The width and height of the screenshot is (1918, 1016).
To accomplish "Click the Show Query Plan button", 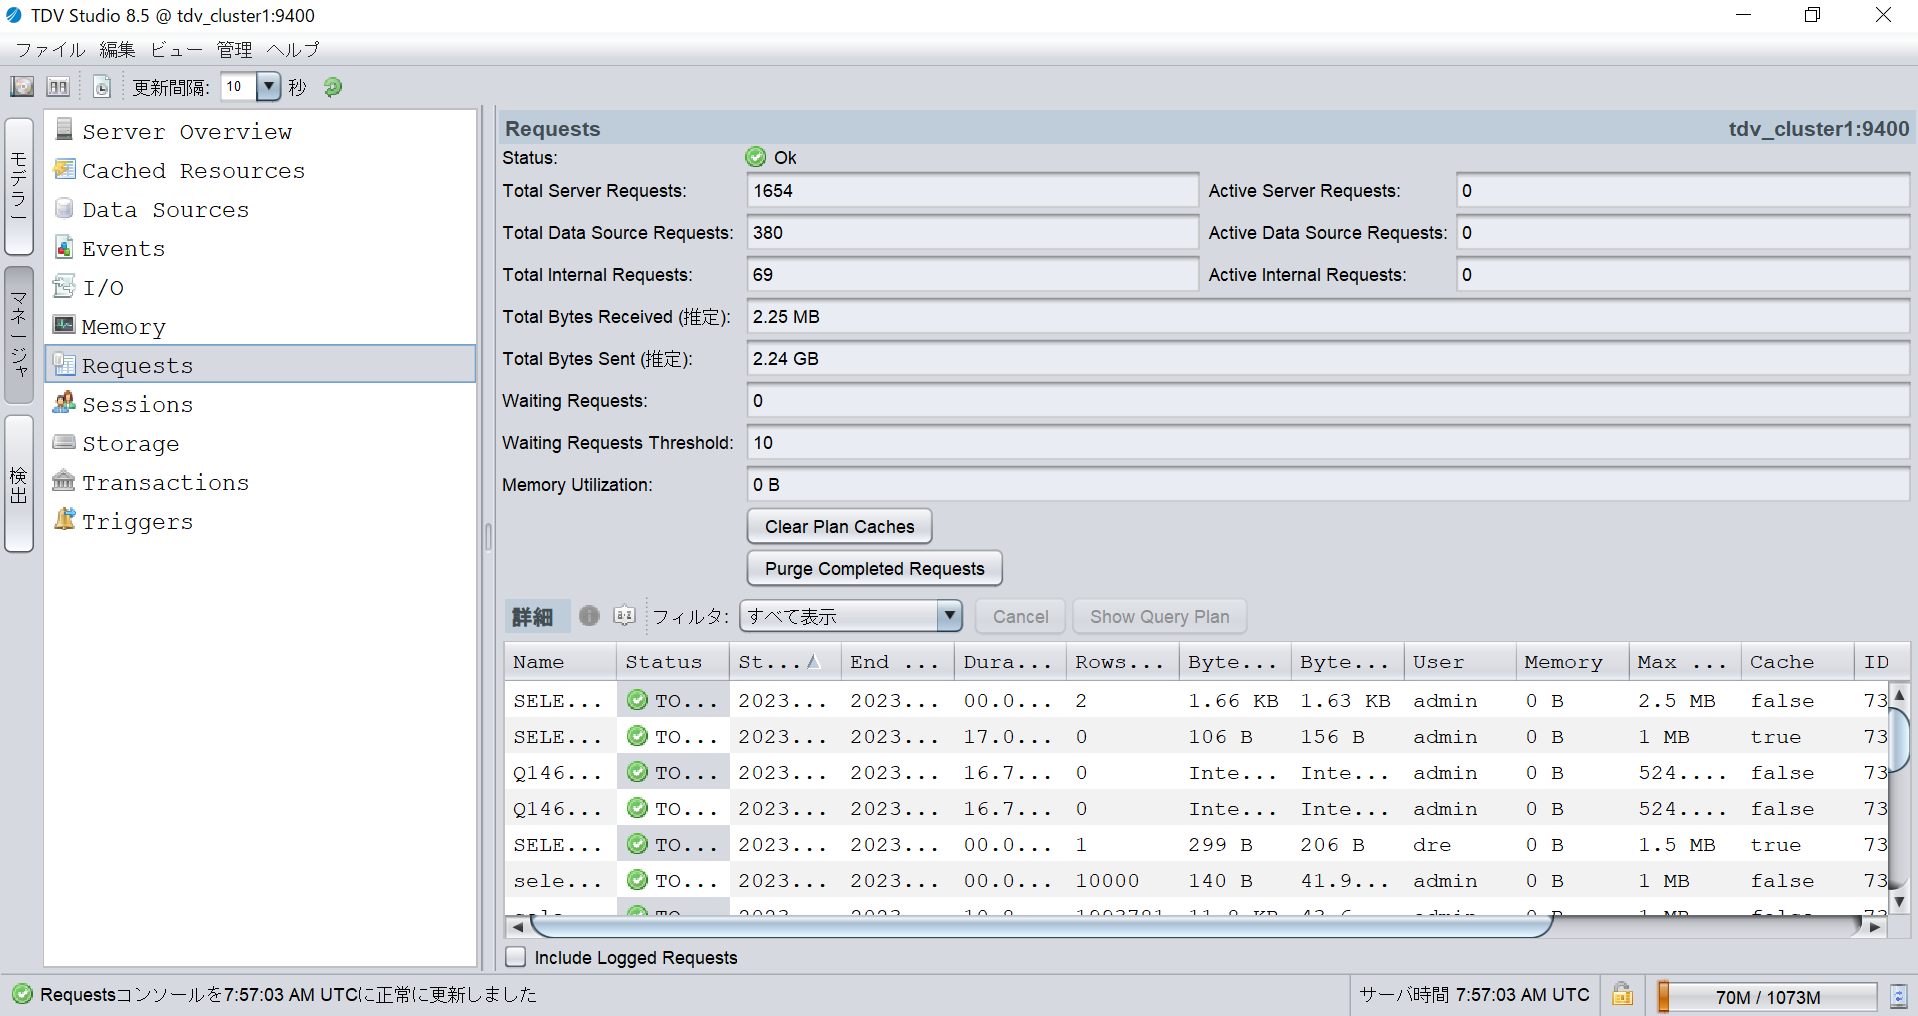I will 1159,617.
